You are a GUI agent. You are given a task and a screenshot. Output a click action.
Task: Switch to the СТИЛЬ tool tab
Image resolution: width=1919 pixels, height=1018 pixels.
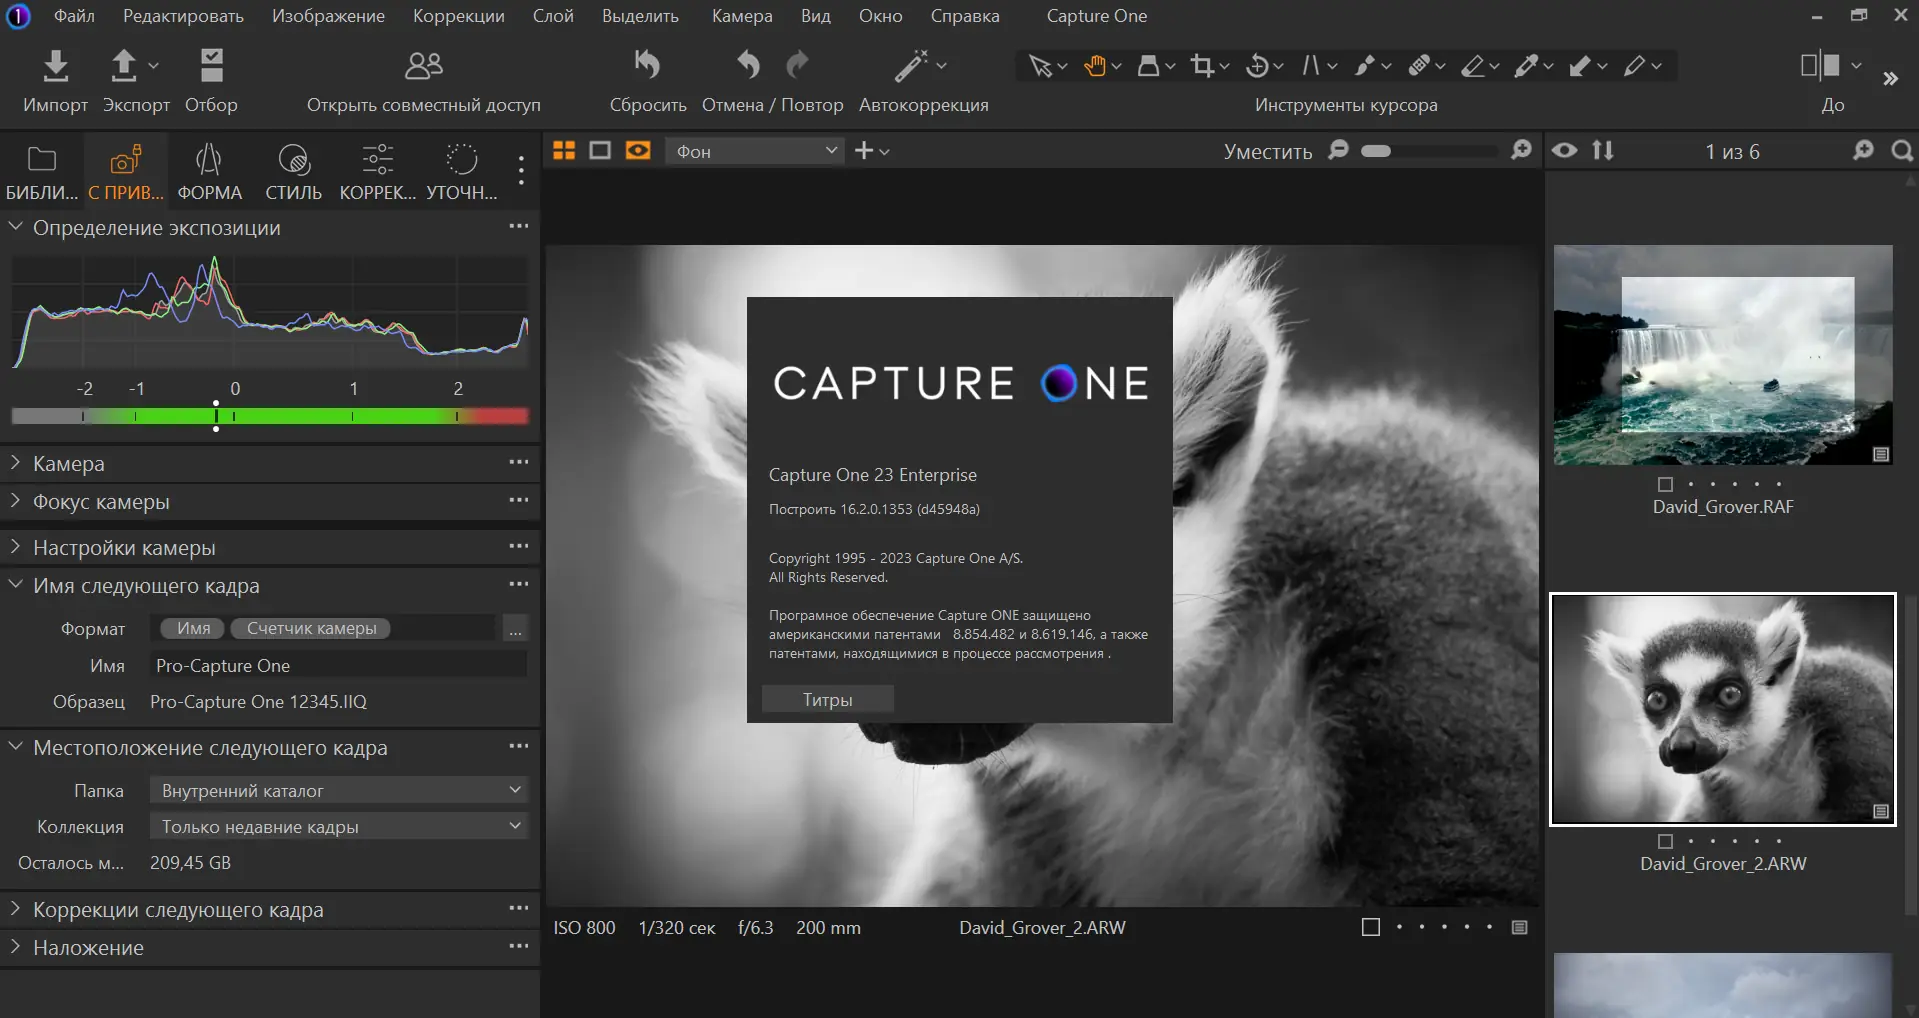[293, 172]
